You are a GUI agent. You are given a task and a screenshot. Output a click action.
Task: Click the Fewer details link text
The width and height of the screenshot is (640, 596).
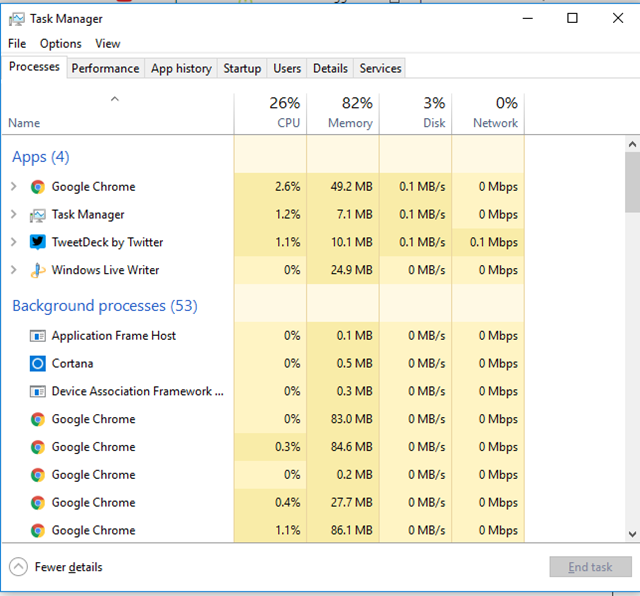pyautogui.click(x=69, y=567)
